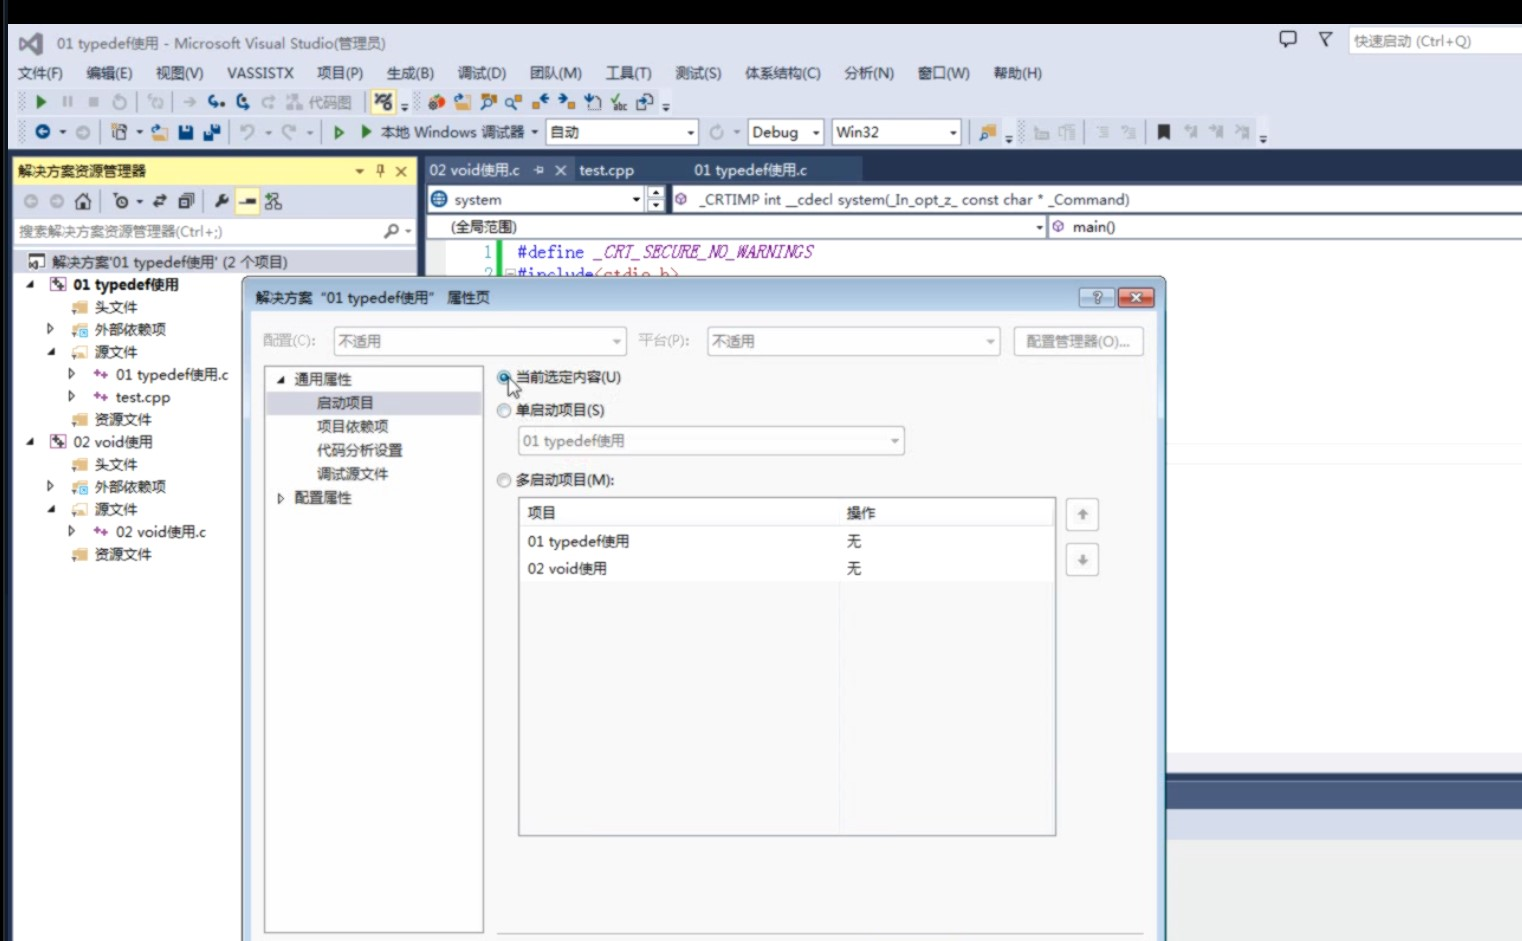Viewport: 1522px width, 941px height.
Task: Open the 自动 debugger type dropdown
Action: [x=622, y=132]
